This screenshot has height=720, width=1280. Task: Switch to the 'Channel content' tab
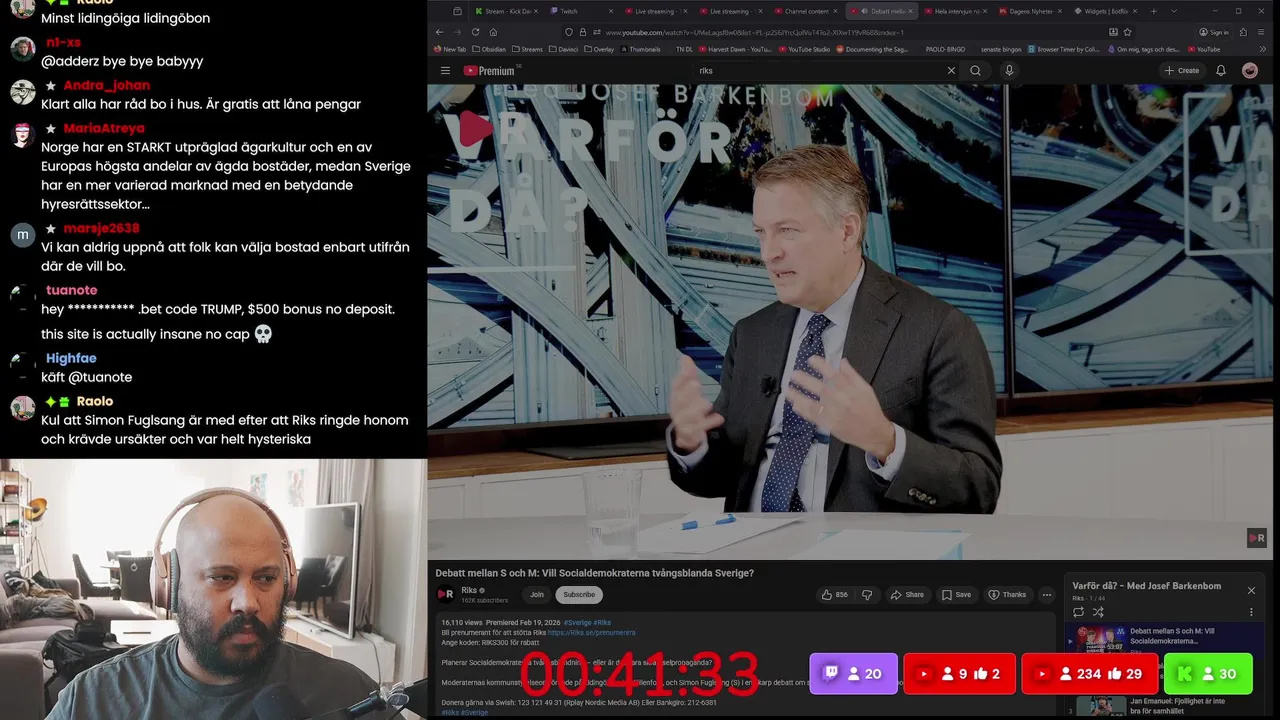806,11
